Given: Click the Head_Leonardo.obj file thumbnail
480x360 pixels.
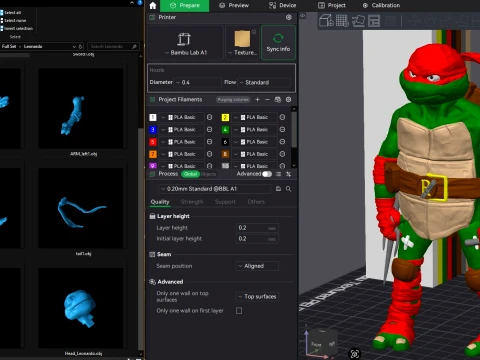Looking at the screenshot, I should click(x=81, y=308).
